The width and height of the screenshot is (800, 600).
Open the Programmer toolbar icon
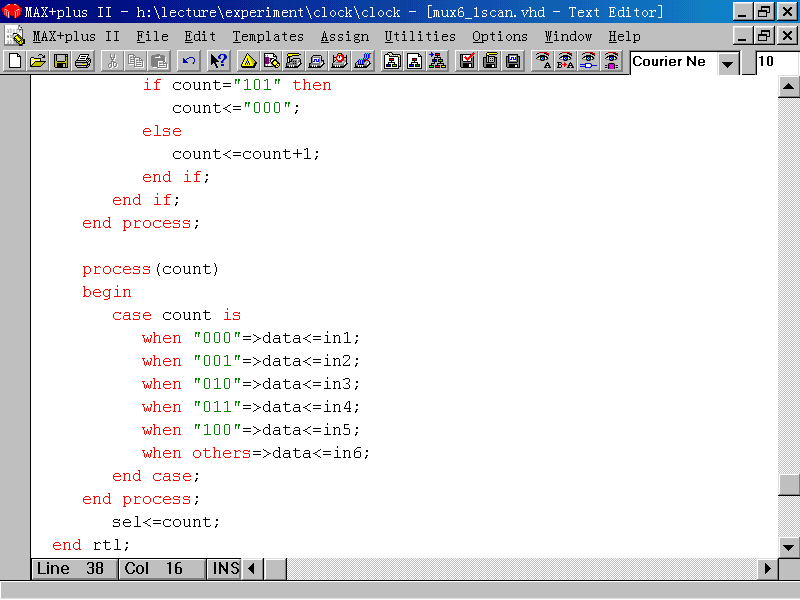click(x=363, y=62)
